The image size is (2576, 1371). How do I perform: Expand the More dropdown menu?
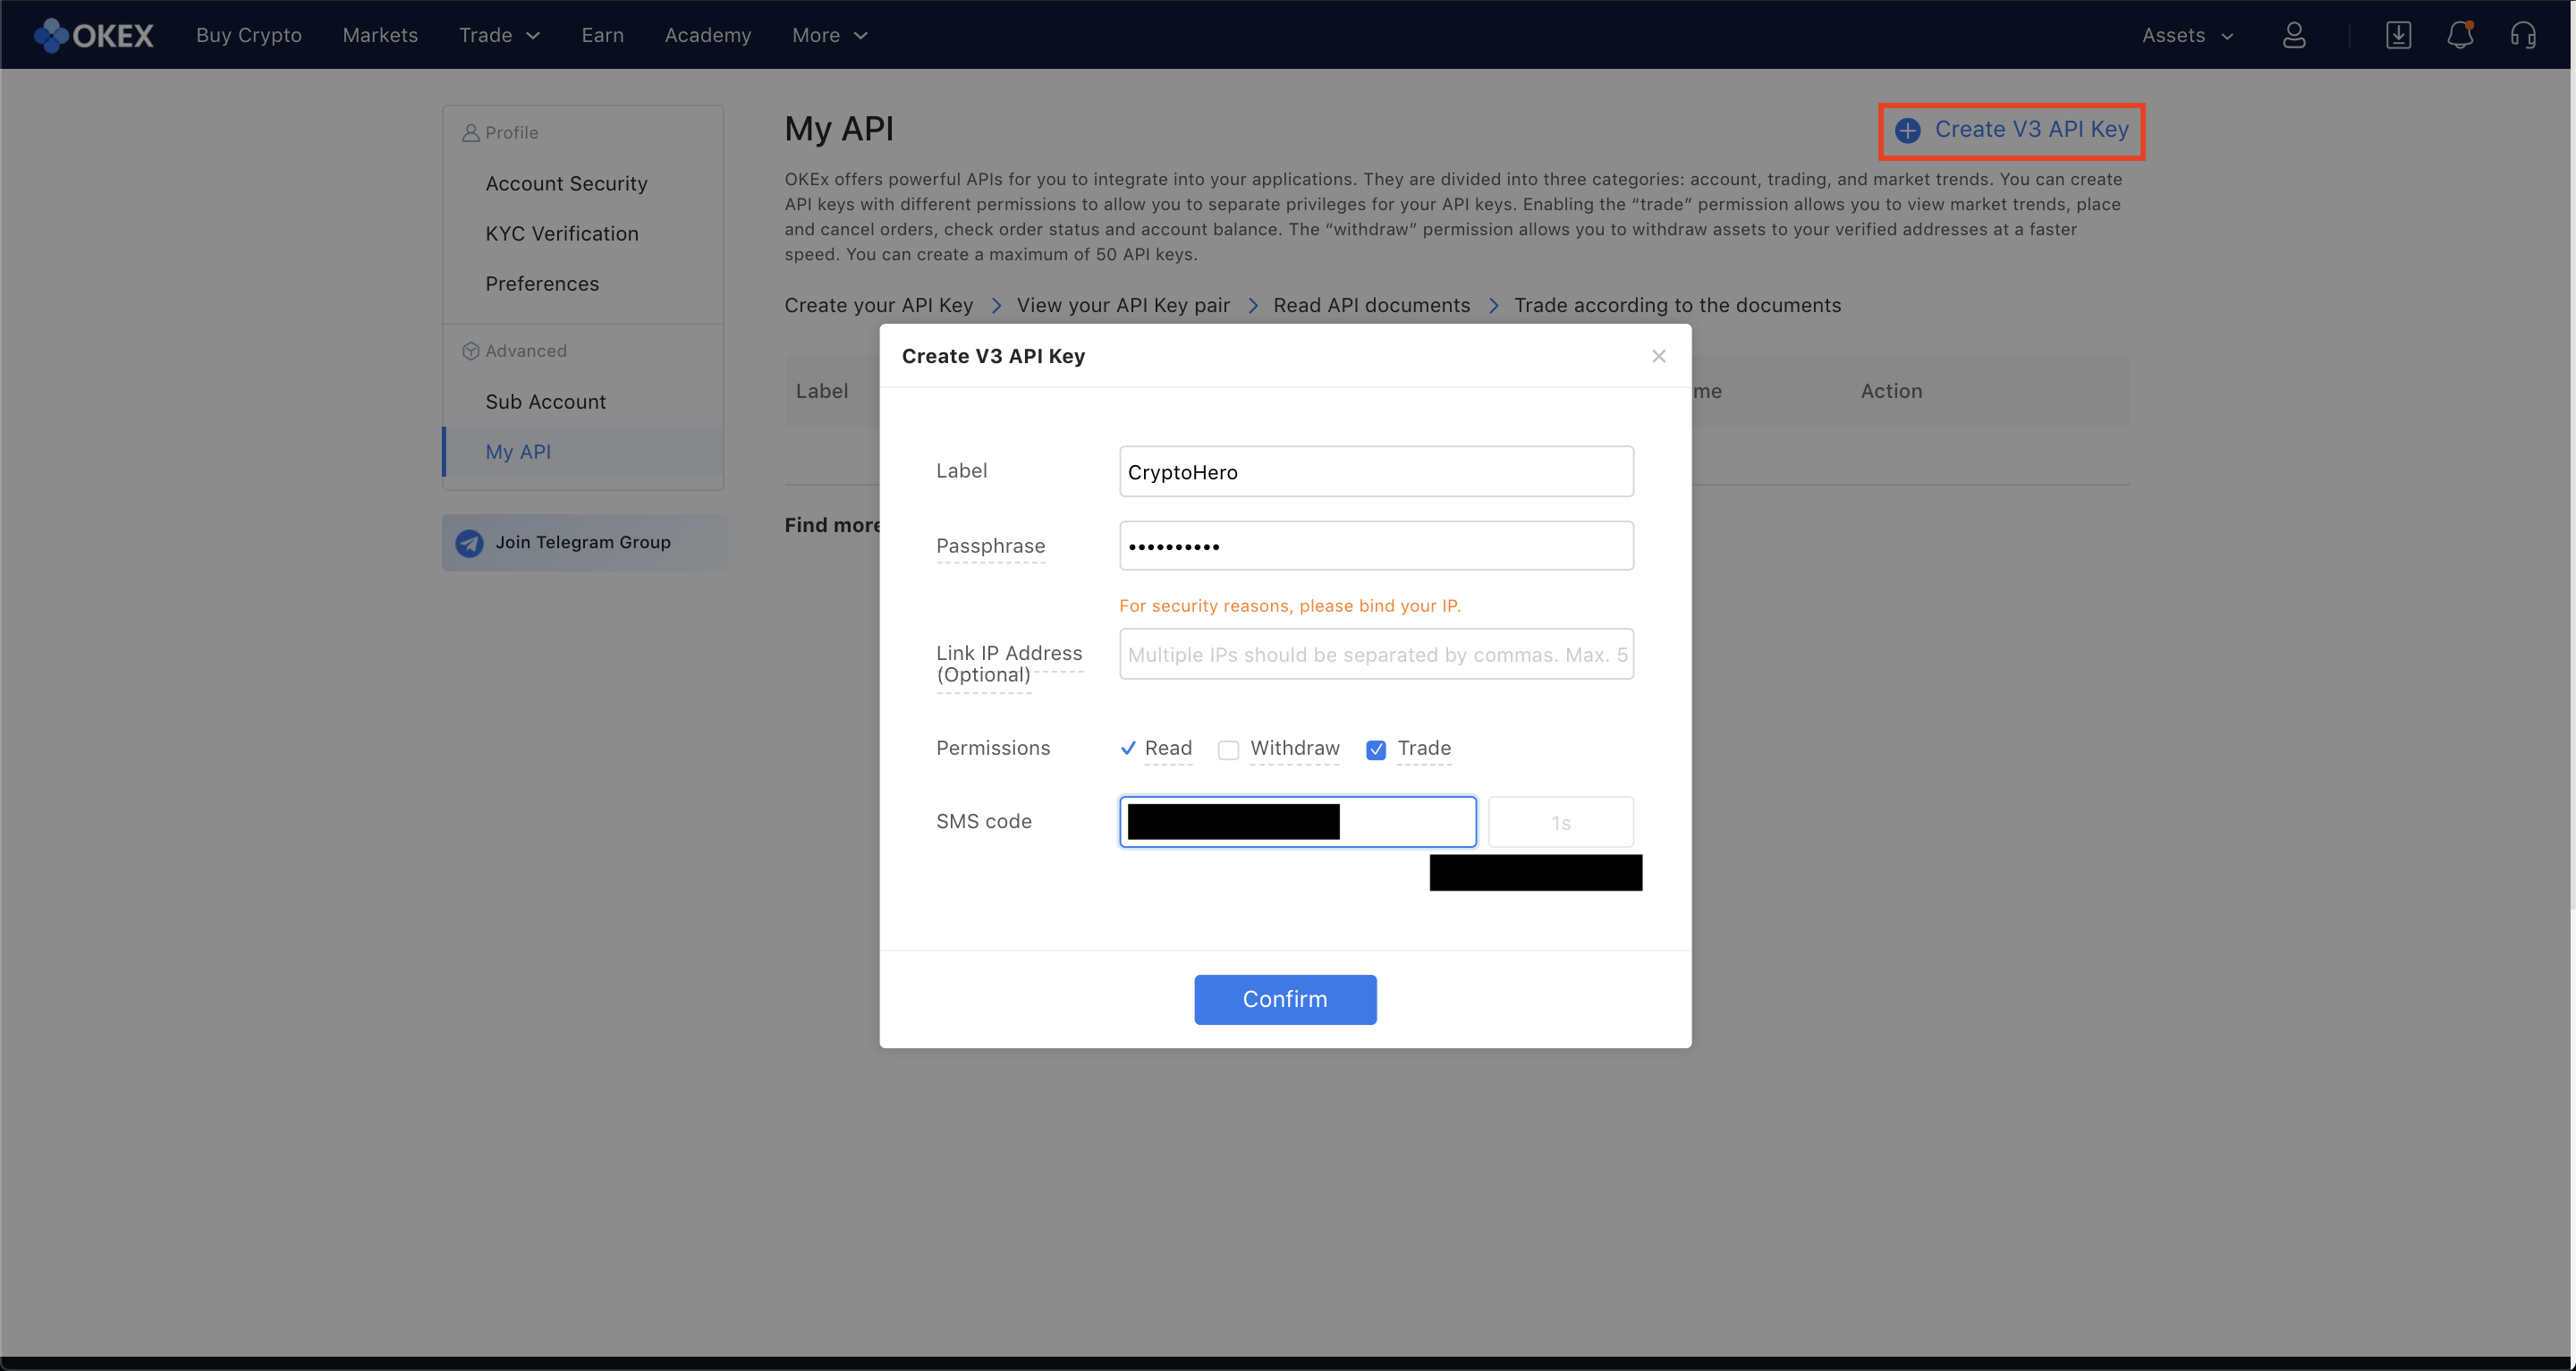pyautogui.click(x=830, y=35)
